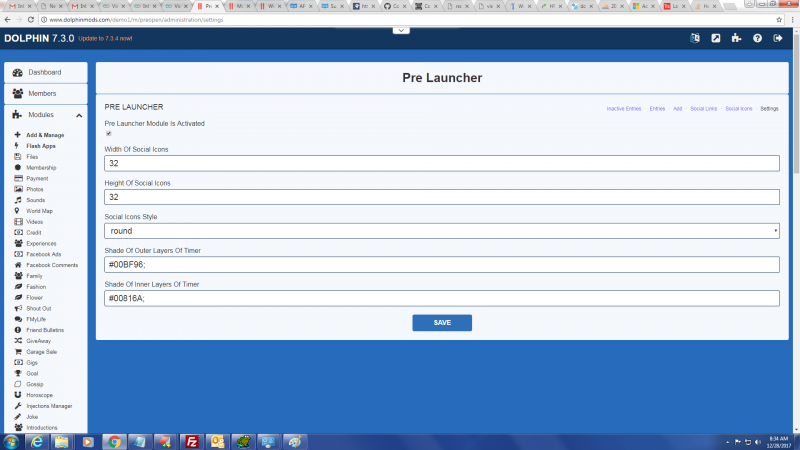Reload the page using browser refresh
This screenshot has height=450, width=800.
pyautogui.click(x=31, y=20)
